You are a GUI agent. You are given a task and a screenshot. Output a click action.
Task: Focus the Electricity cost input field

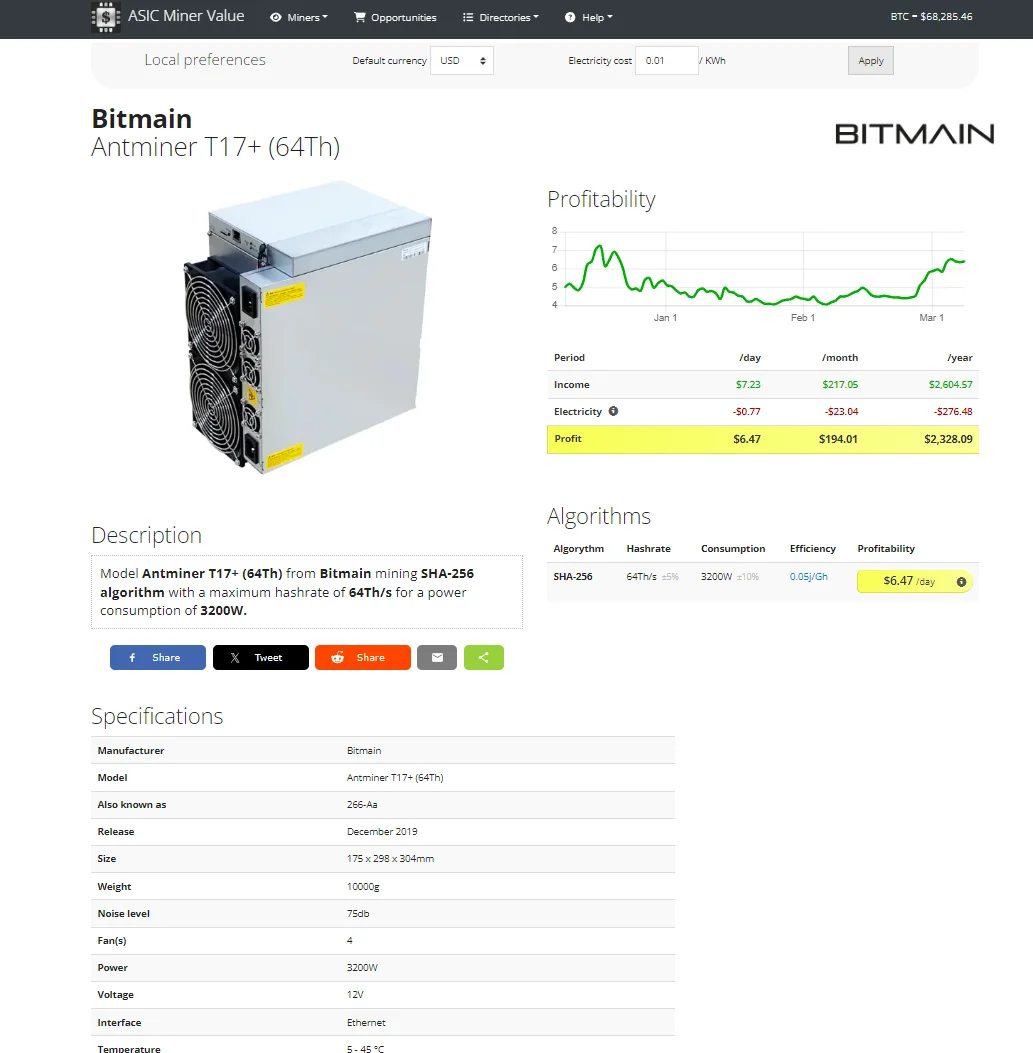point(667,60)
